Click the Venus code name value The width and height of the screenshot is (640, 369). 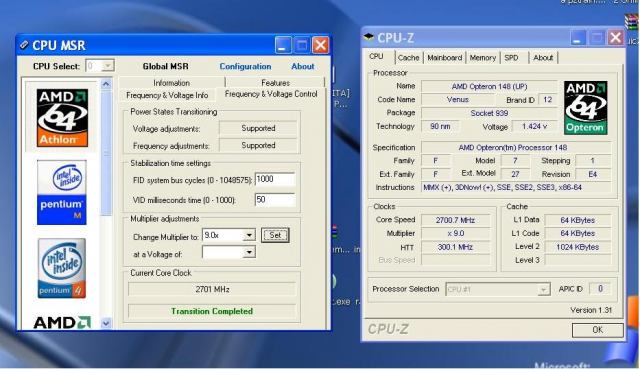458,100
